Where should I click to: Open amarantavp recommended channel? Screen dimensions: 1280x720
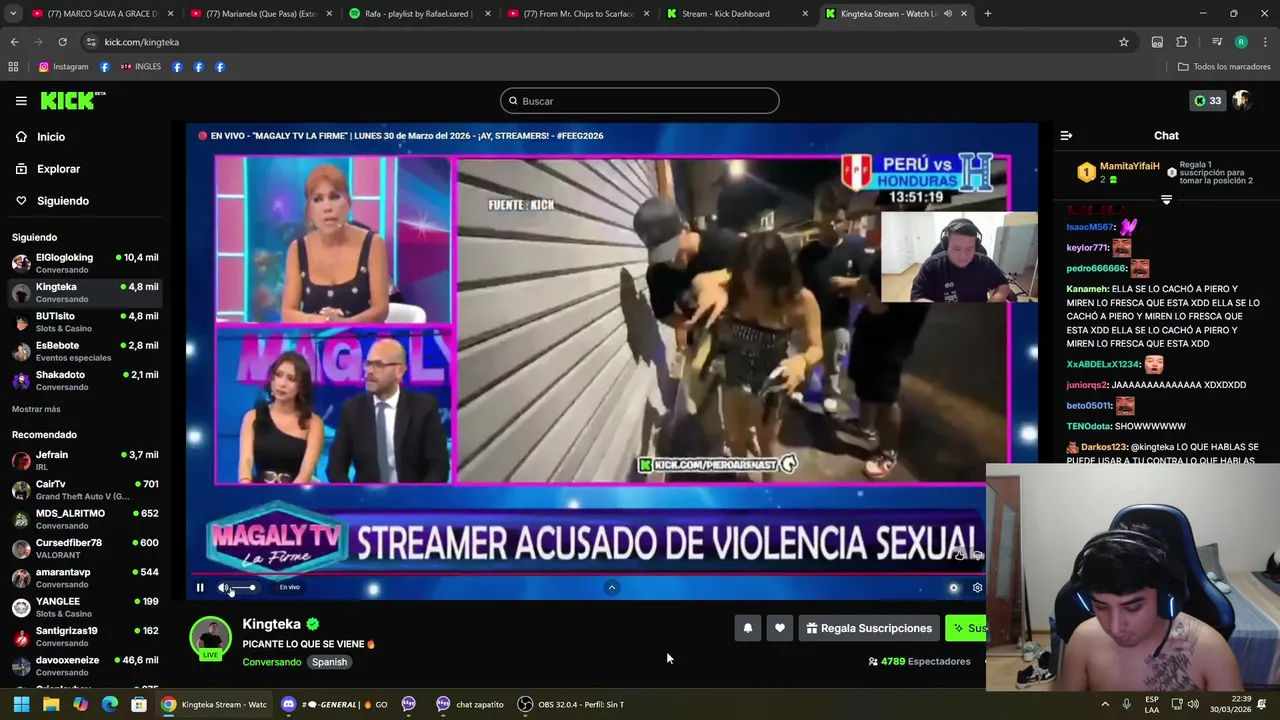click(85, 578)
